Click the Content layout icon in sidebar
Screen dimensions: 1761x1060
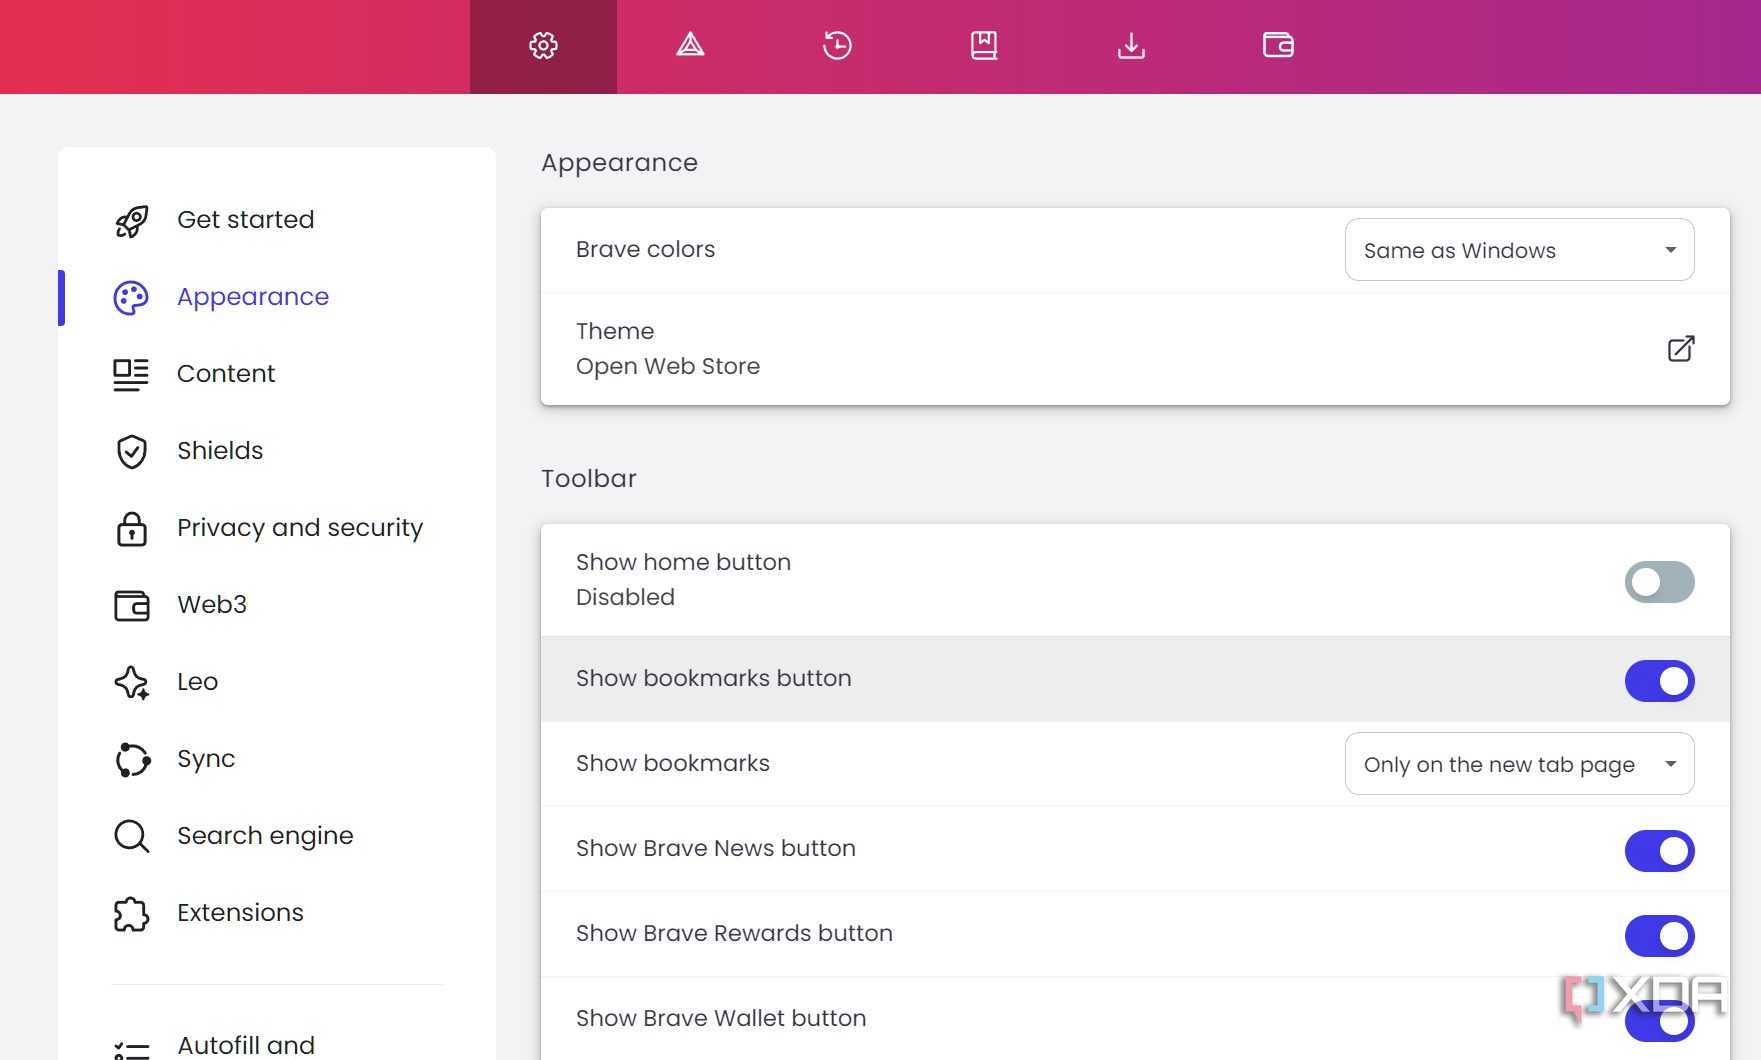click(x=131, y=374)
